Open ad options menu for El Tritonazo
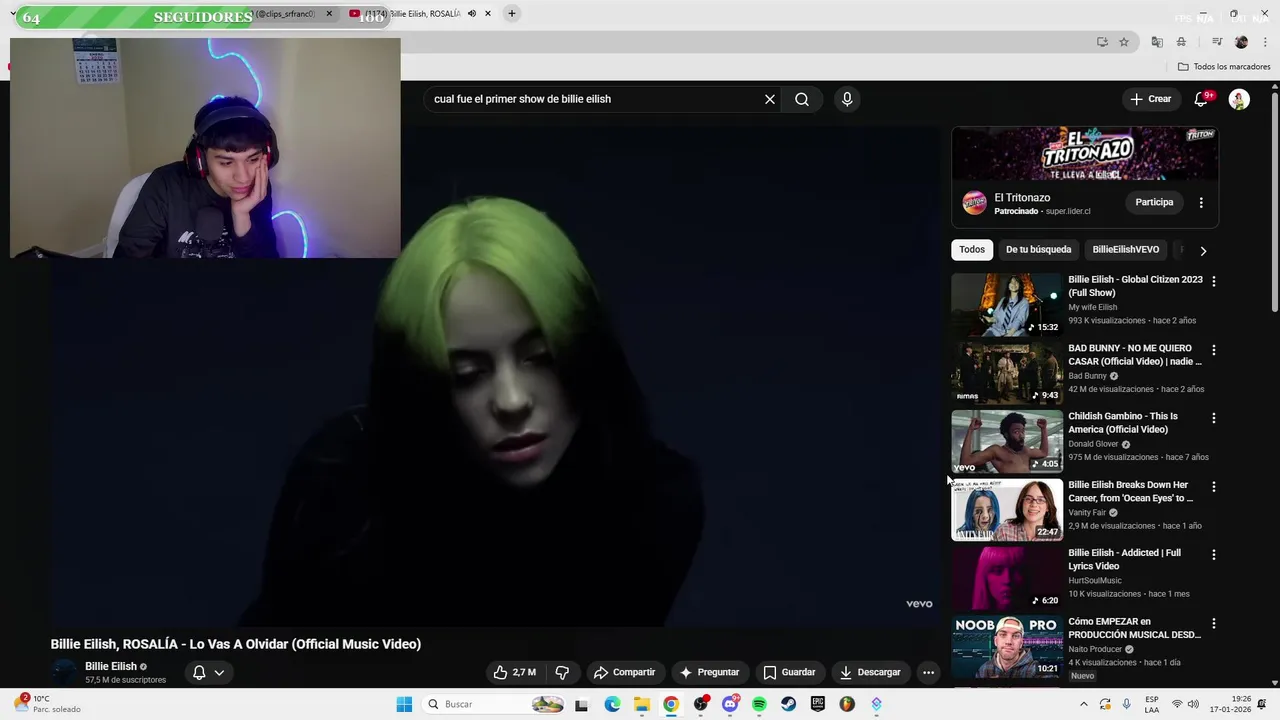 tap(1201, 202)
